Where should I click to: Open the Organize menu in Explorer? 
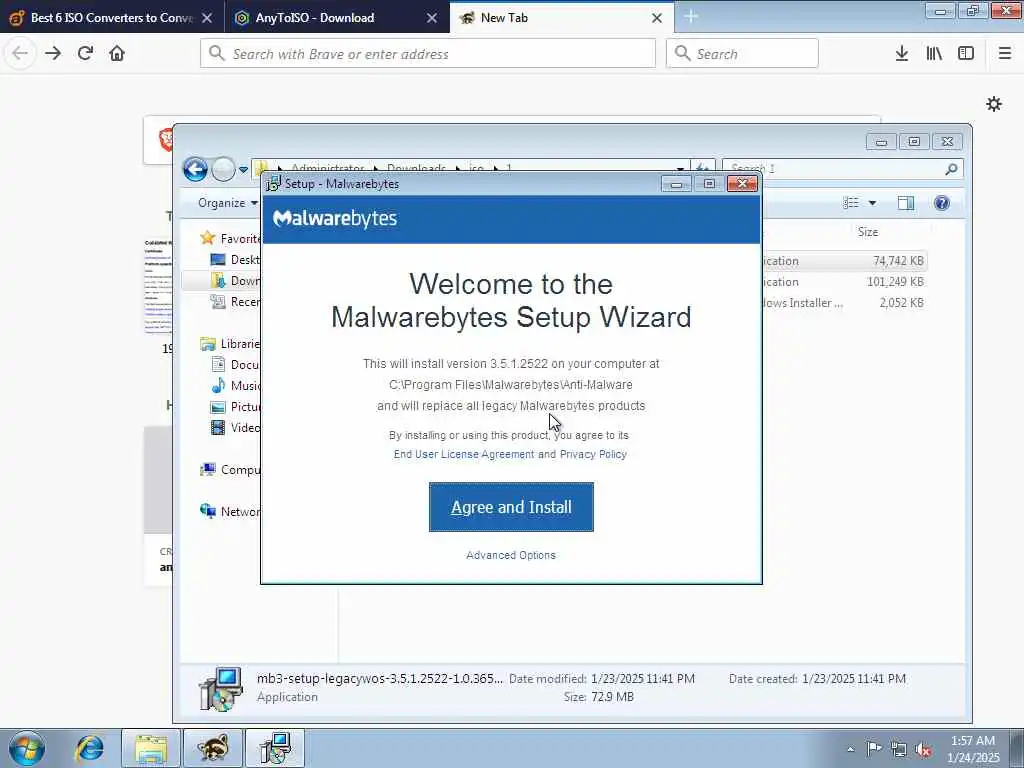(227, 203)
